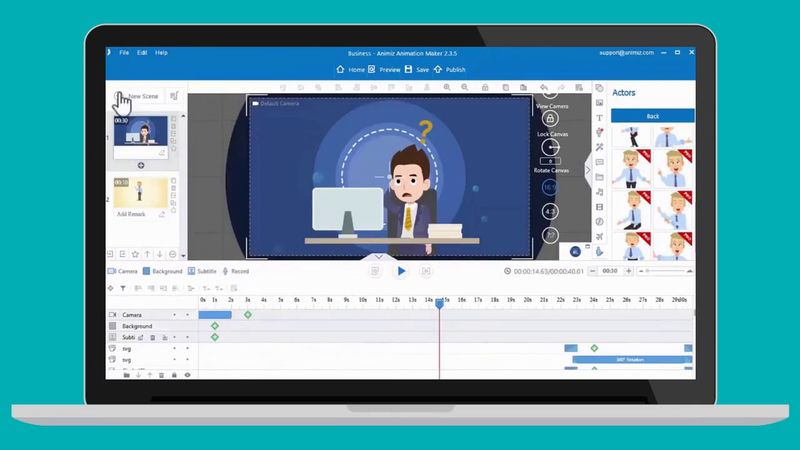Click the star icon below the scene list
The image size is (800, 450).
[135, 254]
